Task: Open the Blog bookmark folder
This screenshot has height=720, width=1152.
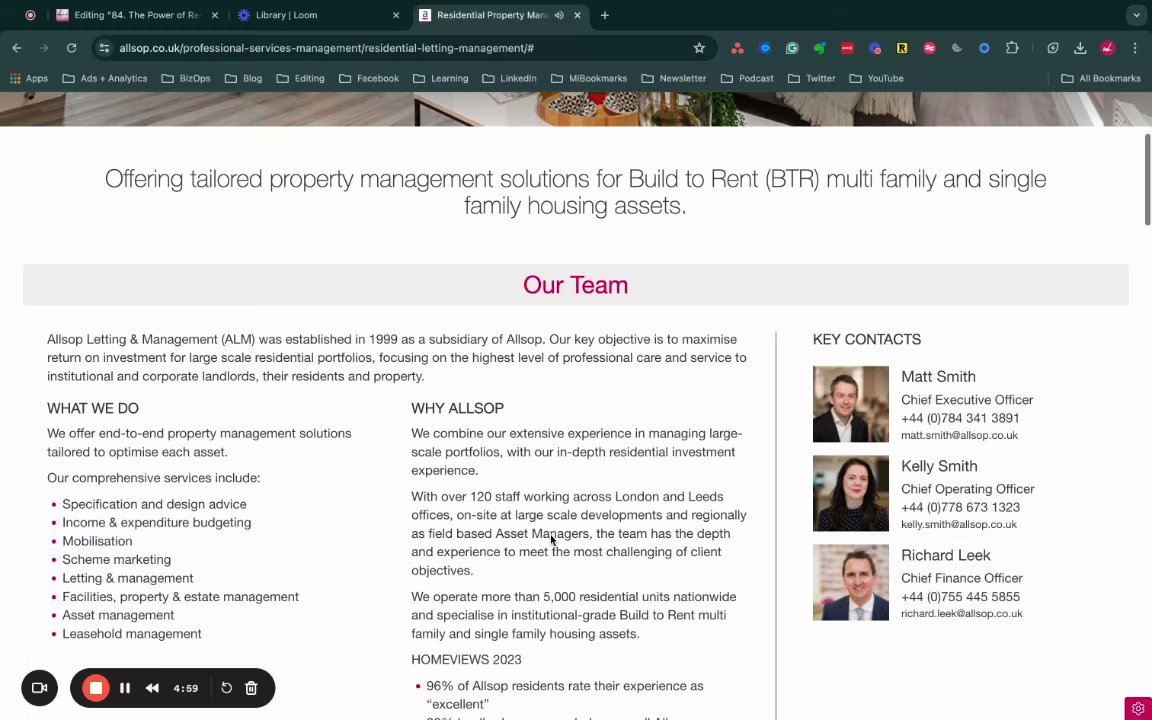Action: [x=244, y=78]
